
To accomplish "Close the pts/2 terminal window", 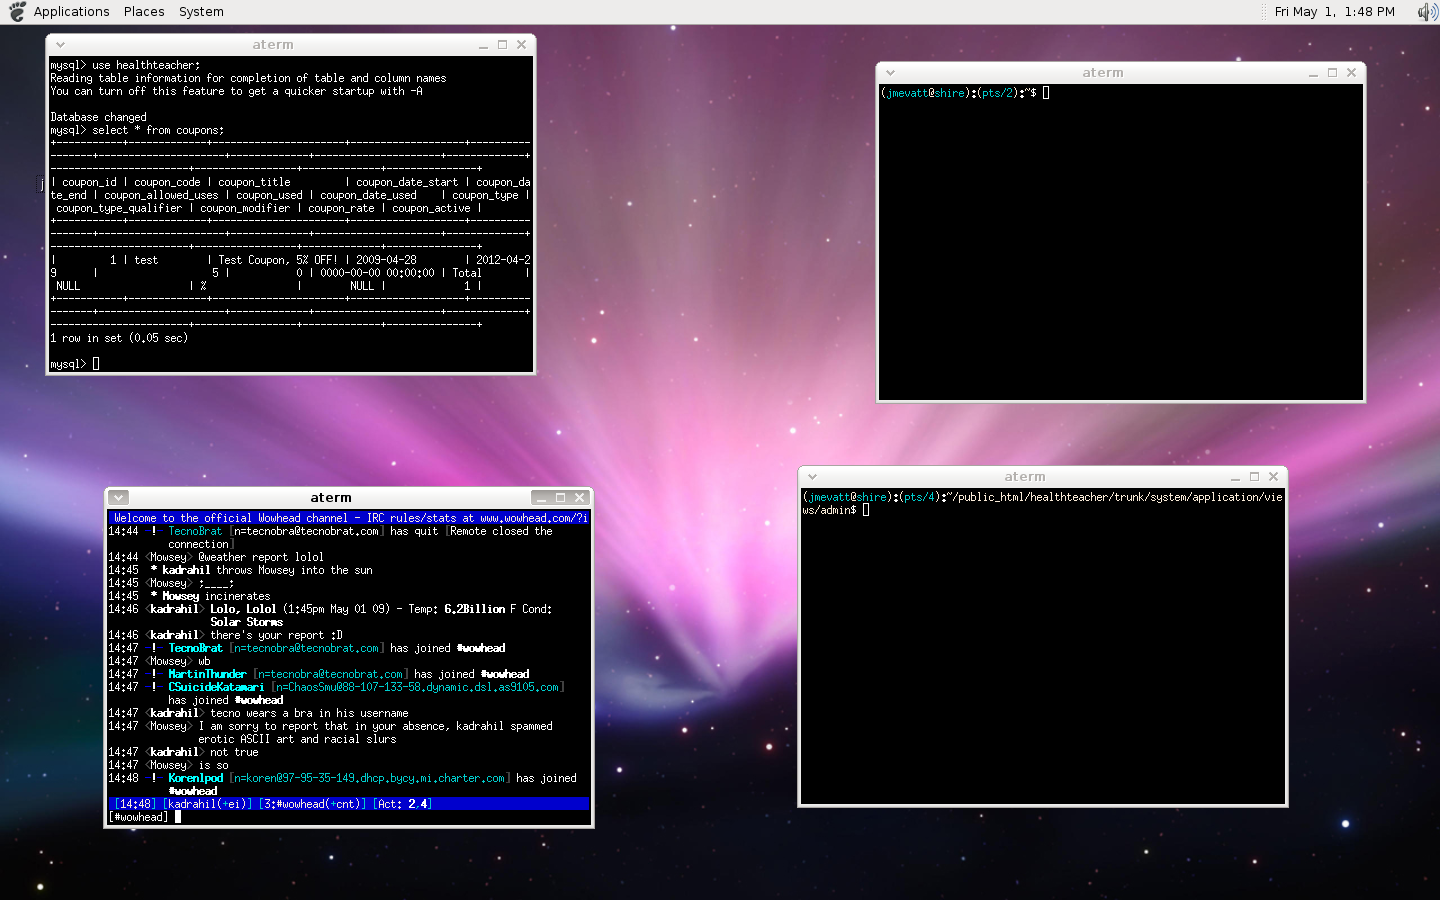I will point(1351,73).
